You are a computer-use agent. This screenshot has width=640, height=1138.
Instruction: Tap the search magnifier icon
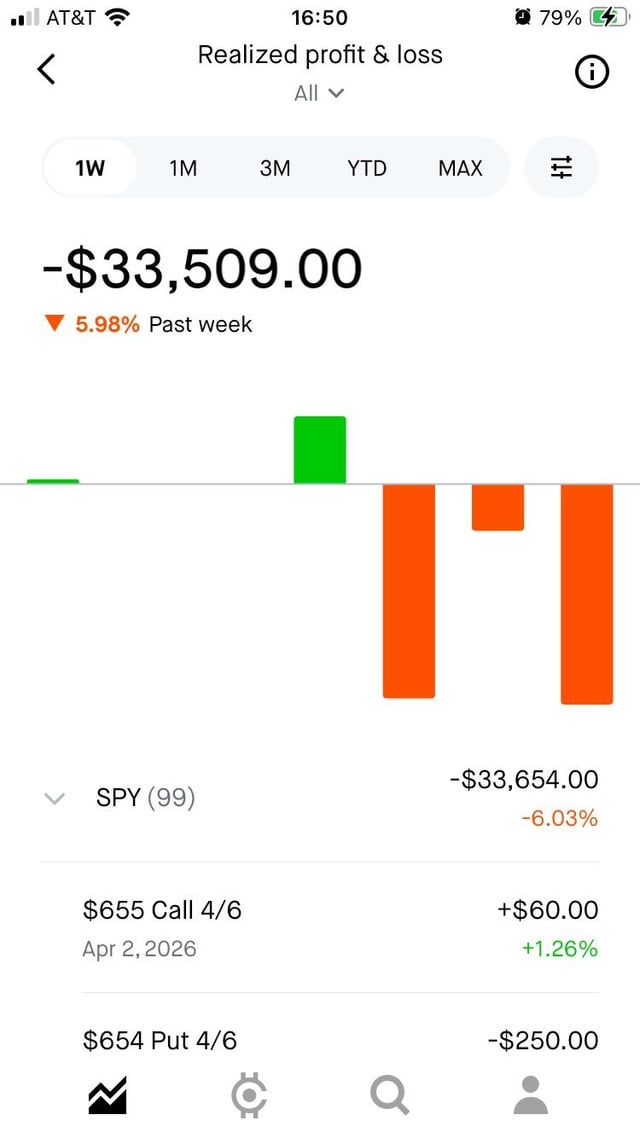coord(390,1096)
